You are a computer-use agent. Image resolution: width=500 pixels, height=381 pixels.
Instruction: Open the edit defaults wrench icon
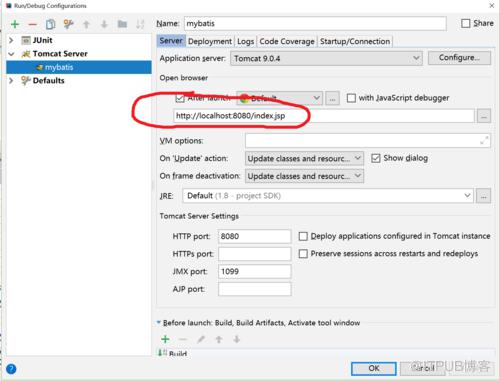68,24
